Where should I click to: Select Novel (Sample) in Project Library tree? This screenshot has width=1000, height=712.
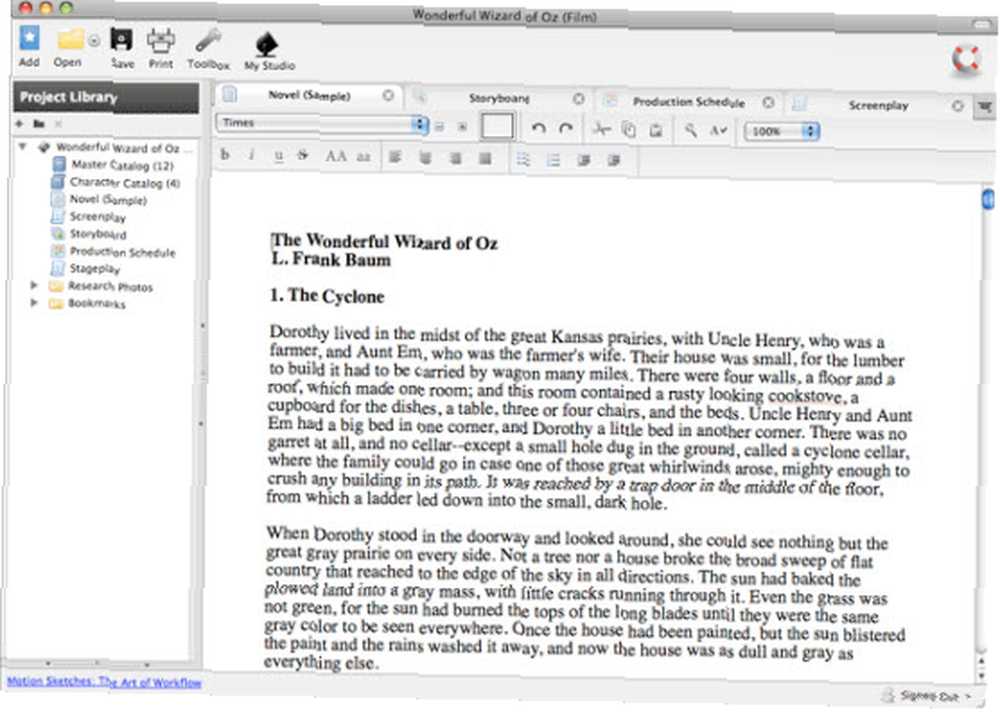(x=99, y=199)
